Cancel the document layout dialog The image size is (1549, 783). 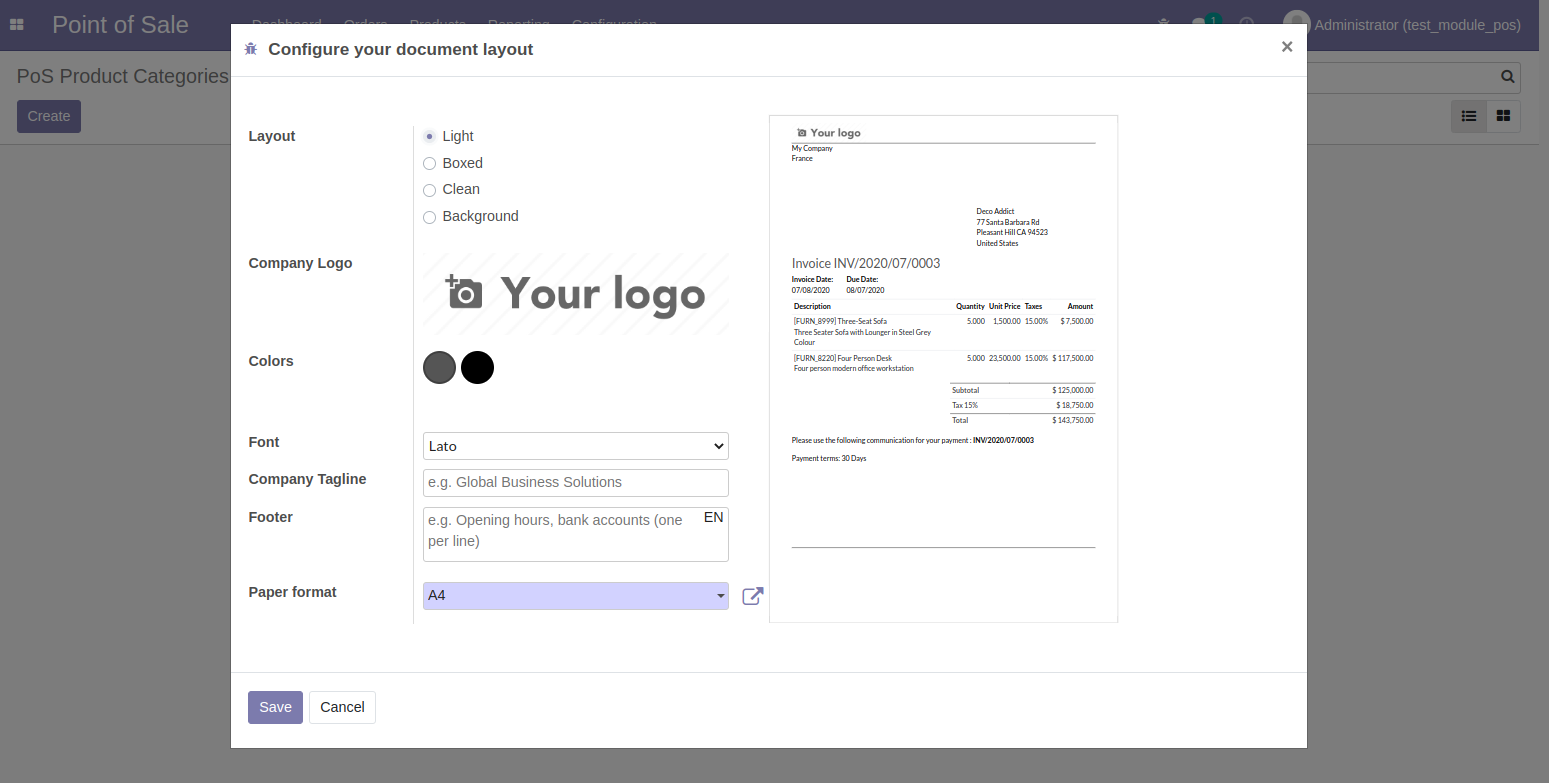(x=342, y=707)
